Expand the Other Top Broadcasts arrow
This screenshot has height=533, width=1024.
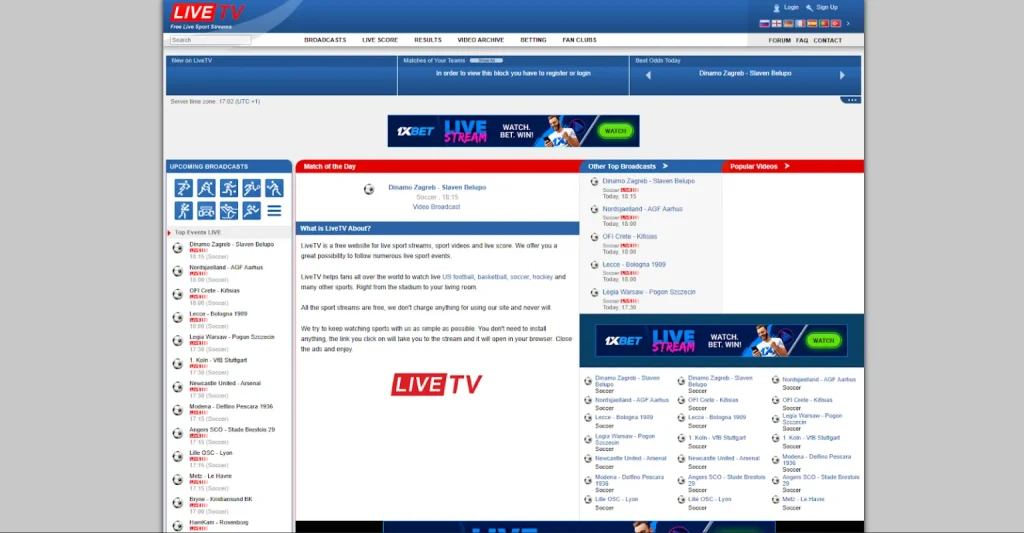click(x=665, y=166)
